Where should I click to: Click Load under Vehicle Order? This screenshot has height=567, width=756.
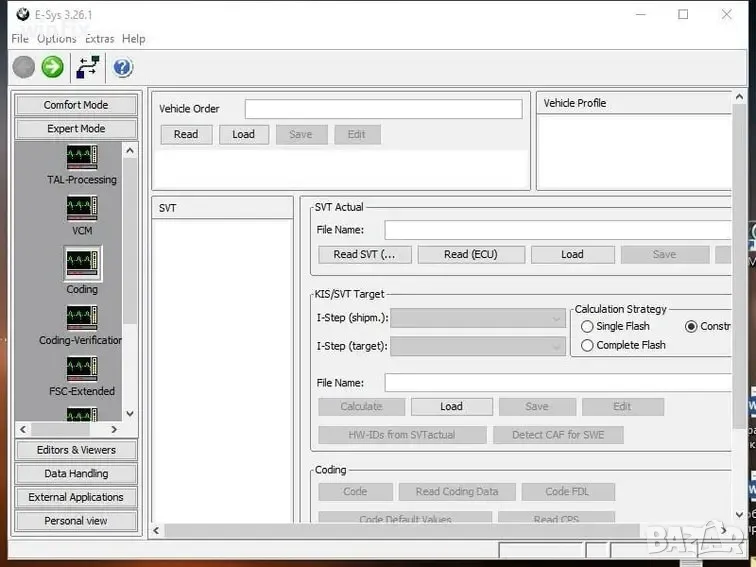click(x=244, y=135)
